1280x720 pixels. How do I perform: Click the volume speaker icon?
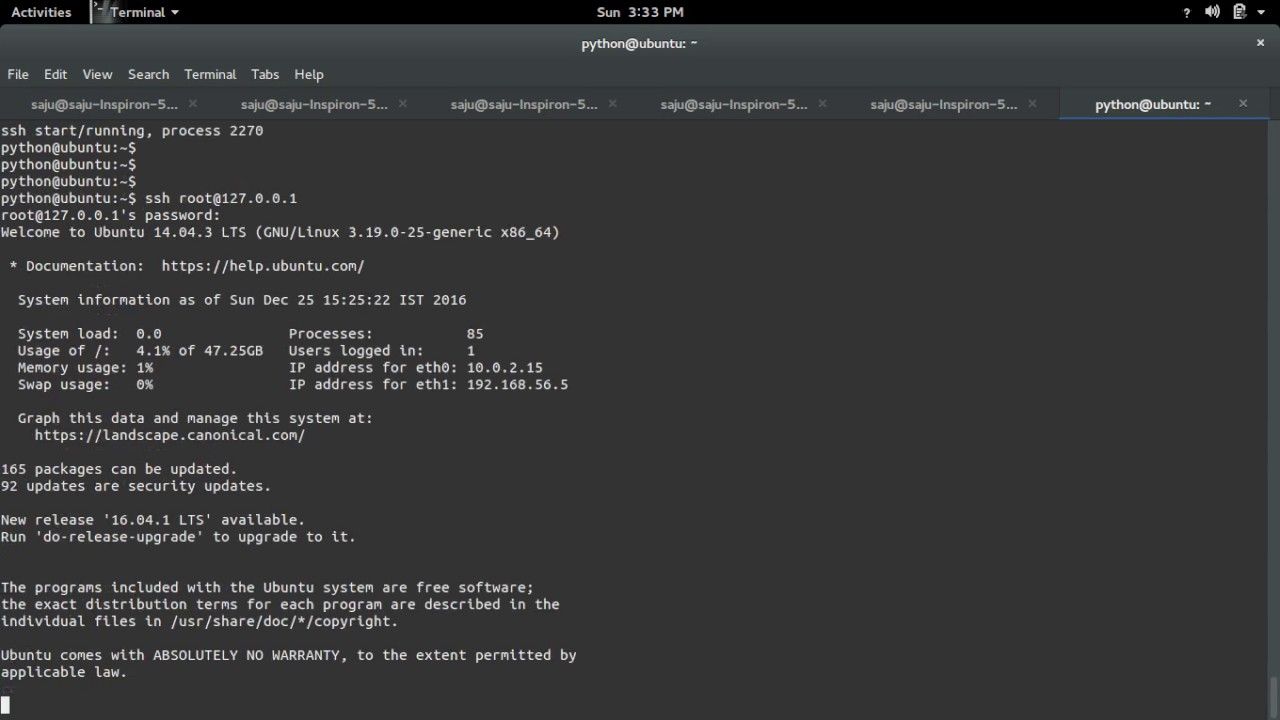1213,12
